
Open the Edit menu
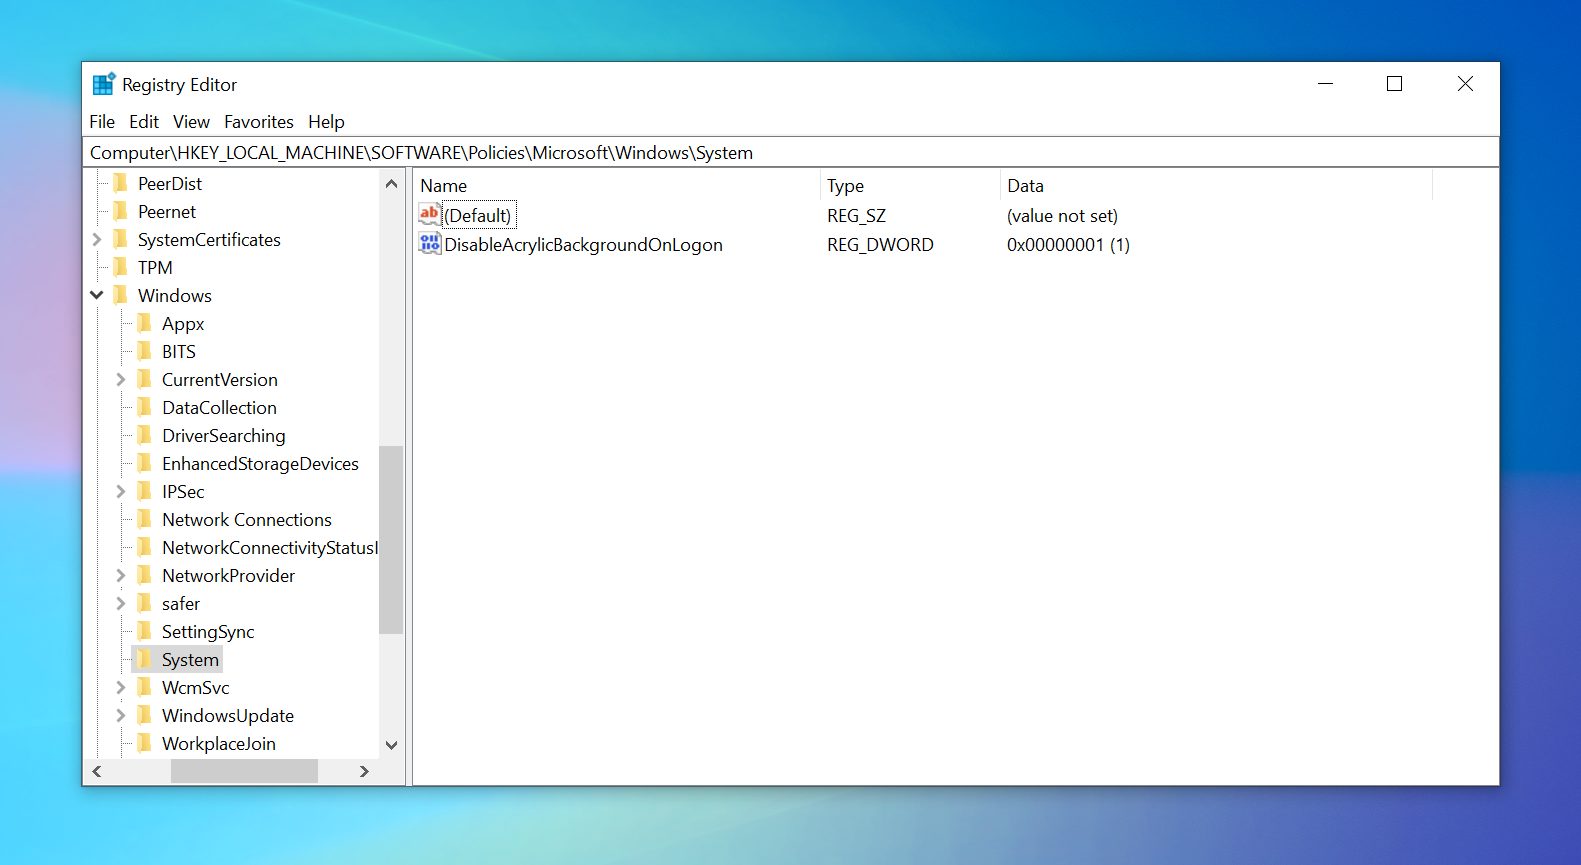click(x=144, y=121)
